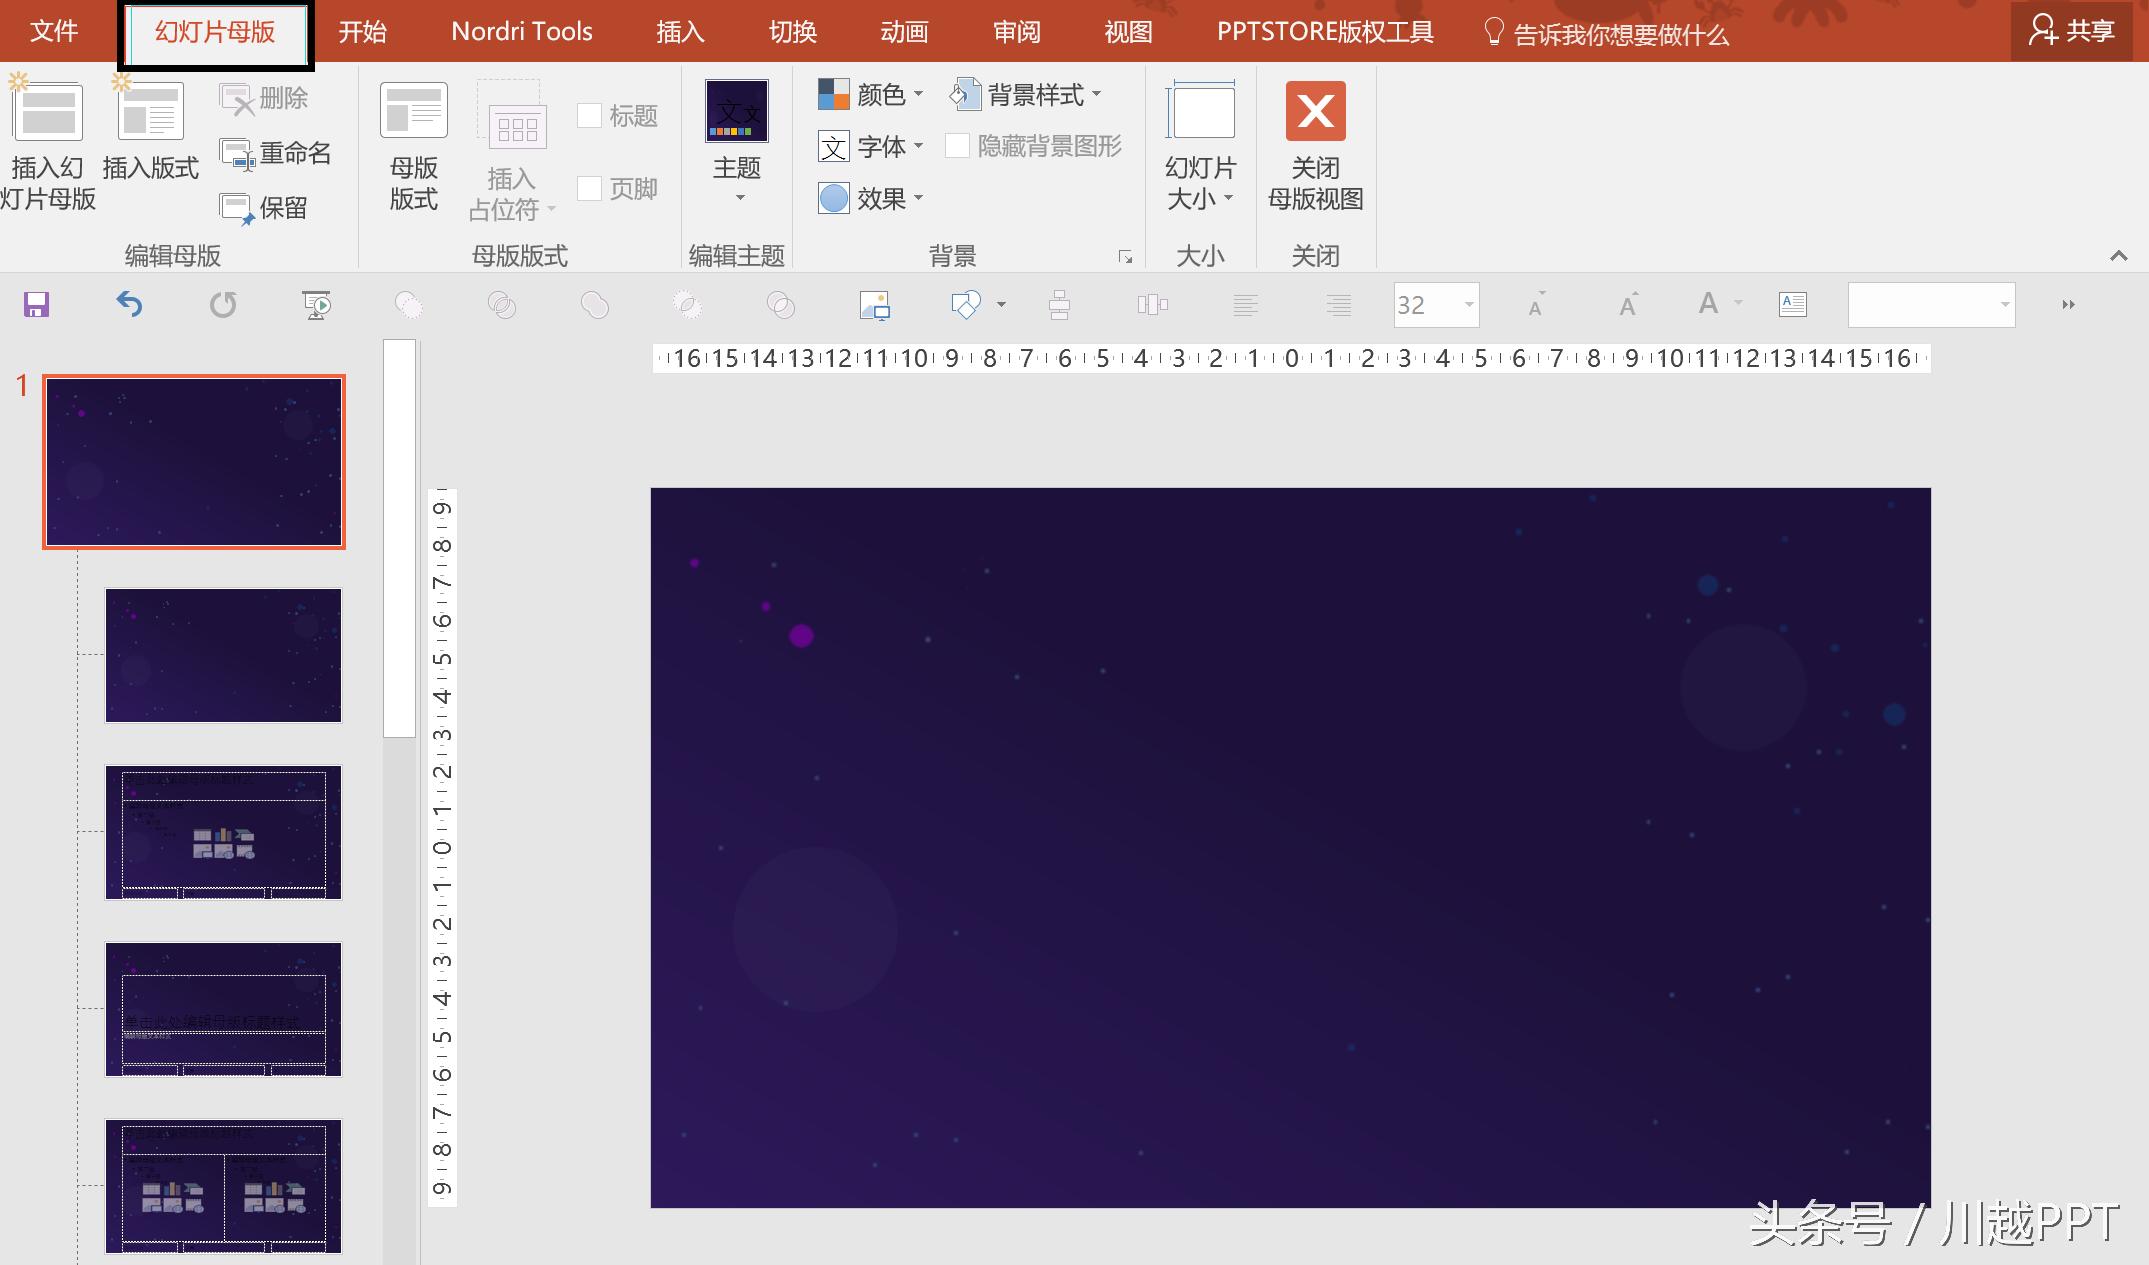Enable the 标题 (Title) checkbox
Image resolution: width=2149 pixels, height=1265 pixels.
(590, 115)
